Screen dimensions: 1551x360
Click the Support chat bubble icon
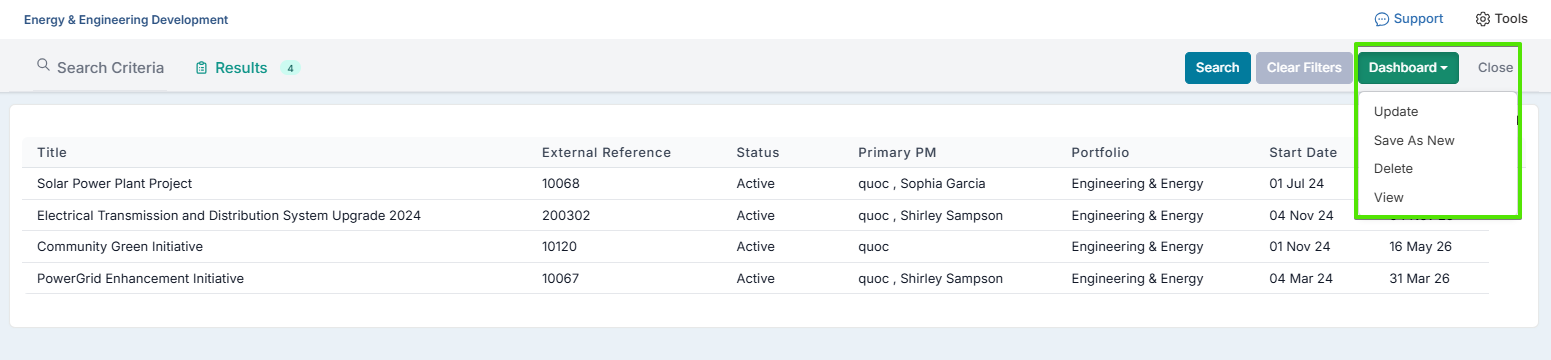pyautogui.click(x=1382, y=19)
